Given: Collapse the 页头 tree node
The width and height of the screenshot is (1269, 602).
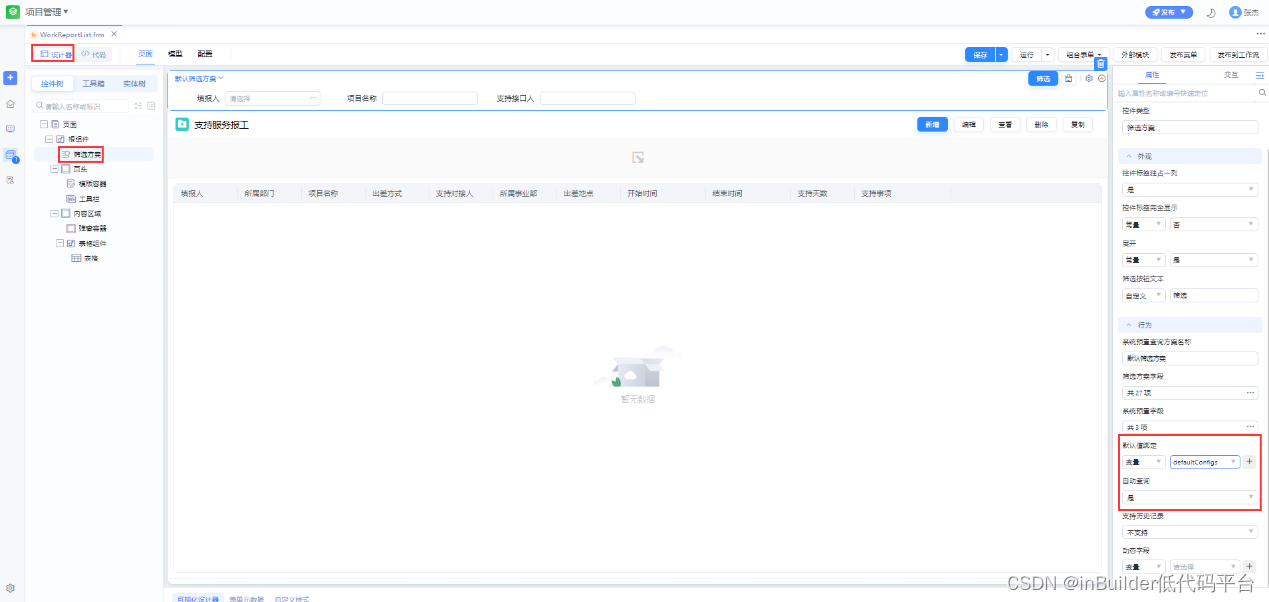Looking at the screenshot, I should tap(54, 169).
